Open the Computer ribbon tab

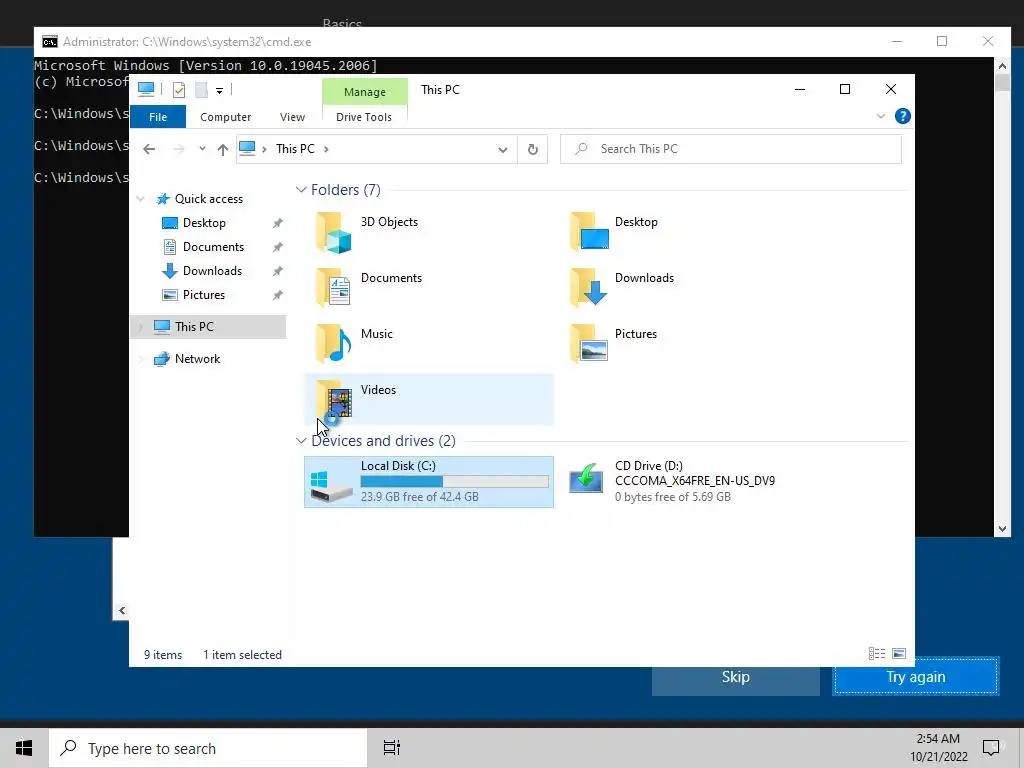(225, 117)
